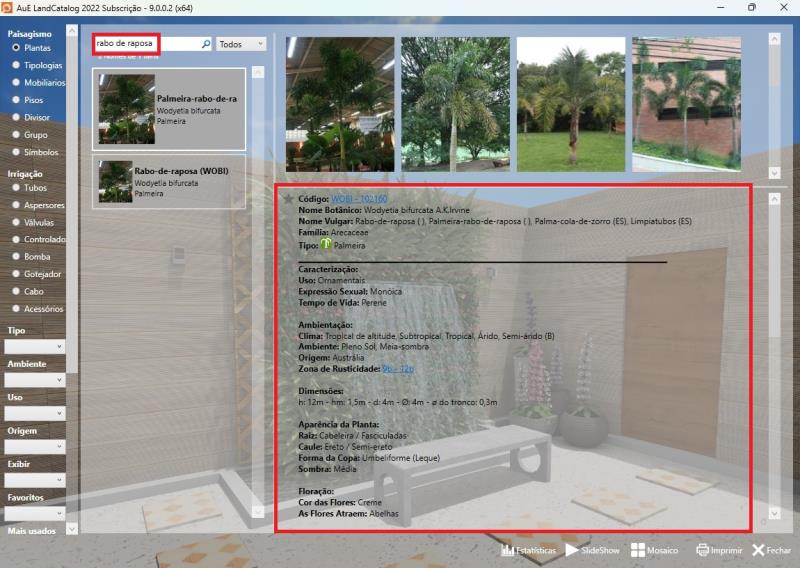Click the results list scroll down arrow
Image resolution: width=800 pixels, height=568 pixels.
point(258,511)
